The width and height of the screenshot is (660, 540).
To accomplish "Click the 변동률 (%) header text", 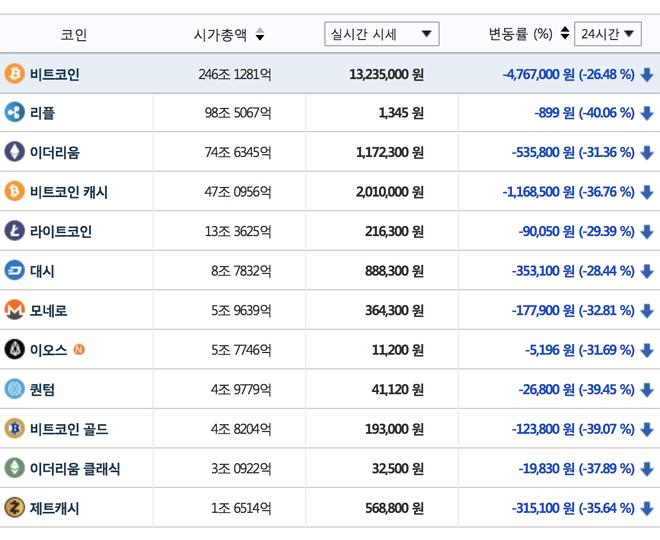I will pos(521,34).
